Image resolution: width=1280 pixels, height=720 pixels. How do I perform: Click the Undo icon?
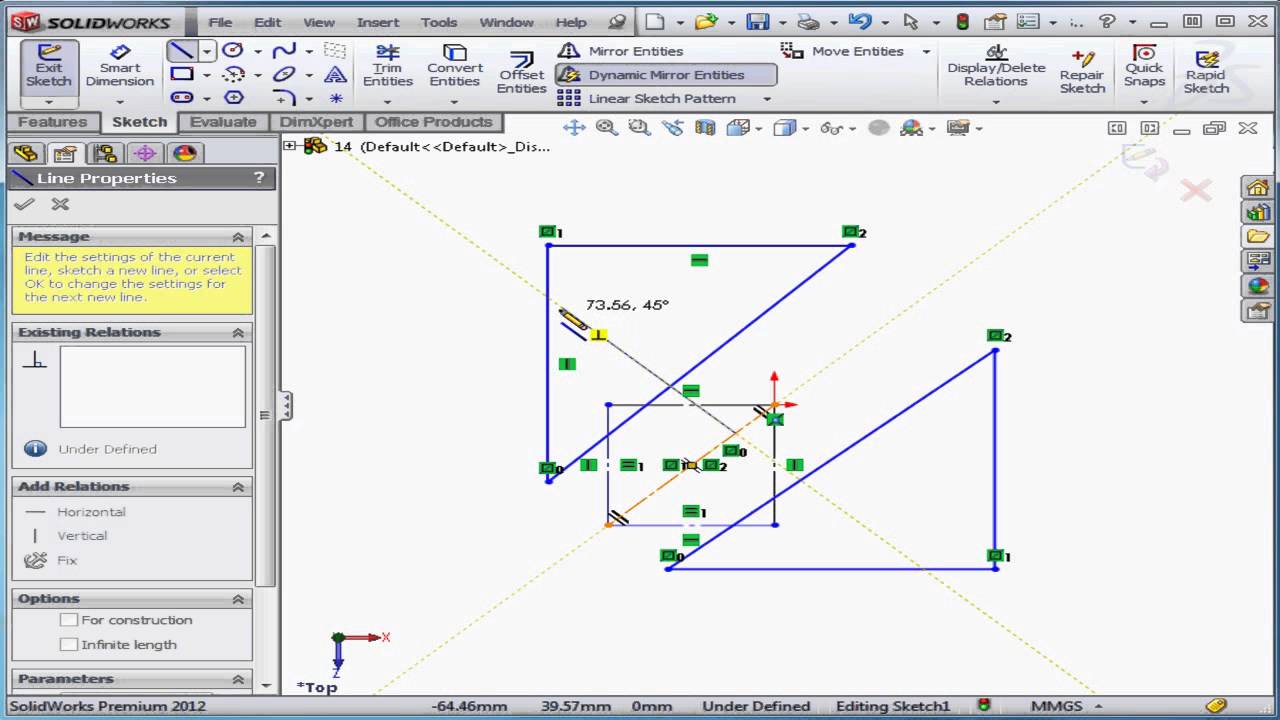pos(859,22)
